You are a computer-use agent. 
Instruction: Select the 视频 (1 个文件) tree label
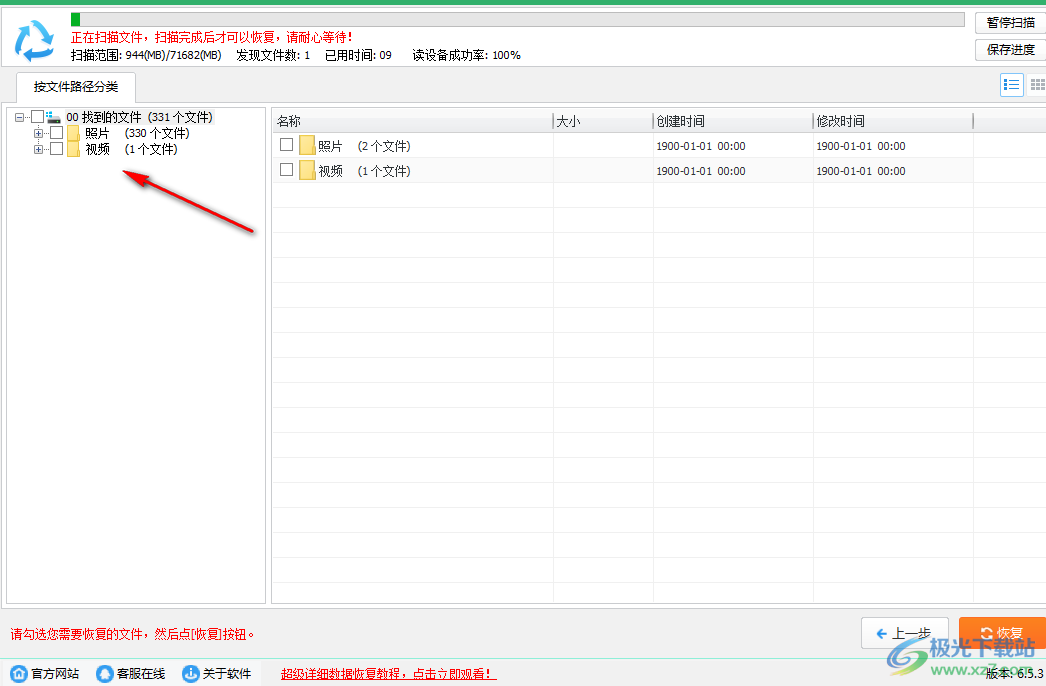pyautogui.click(x=131, y=149)
